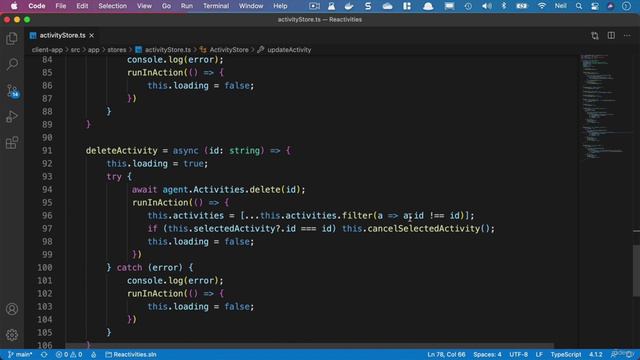Click the updateActivity breadcrumb
Image resolution: width=640 pixels, height=360 pixels.
pos(284,50)
